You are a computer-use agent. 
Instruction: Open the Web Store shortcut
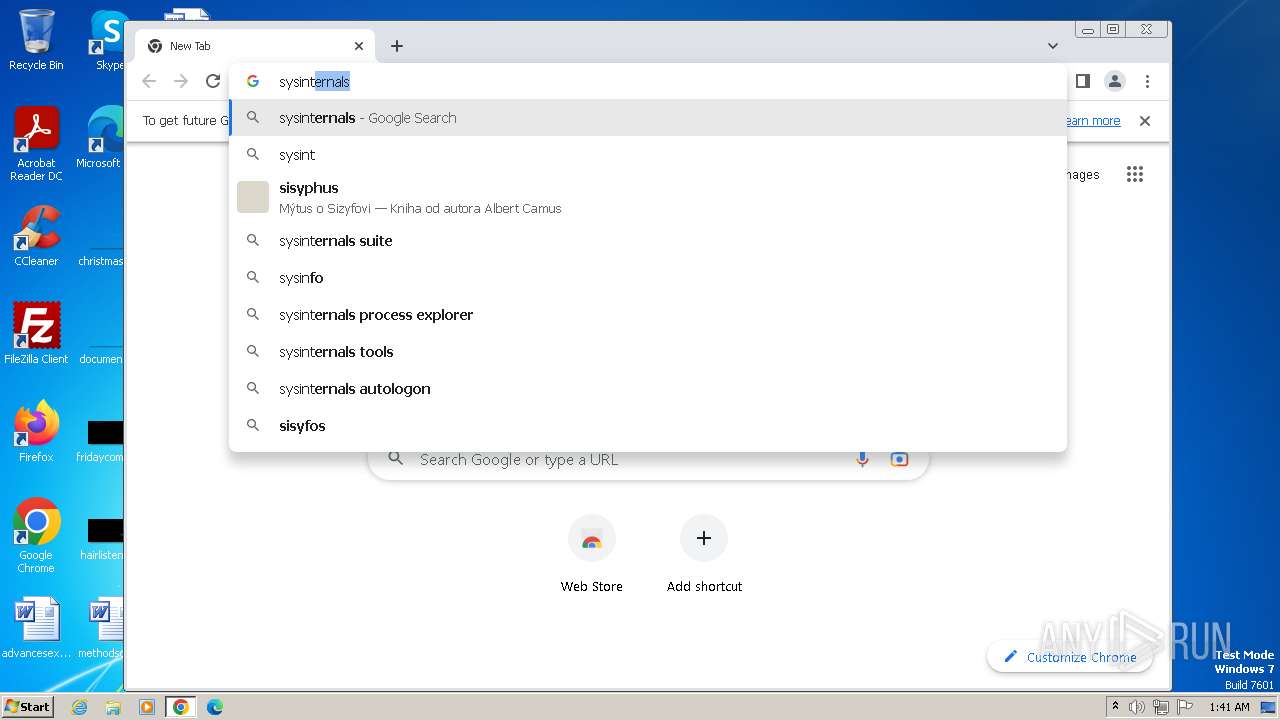tap(591, 555)
